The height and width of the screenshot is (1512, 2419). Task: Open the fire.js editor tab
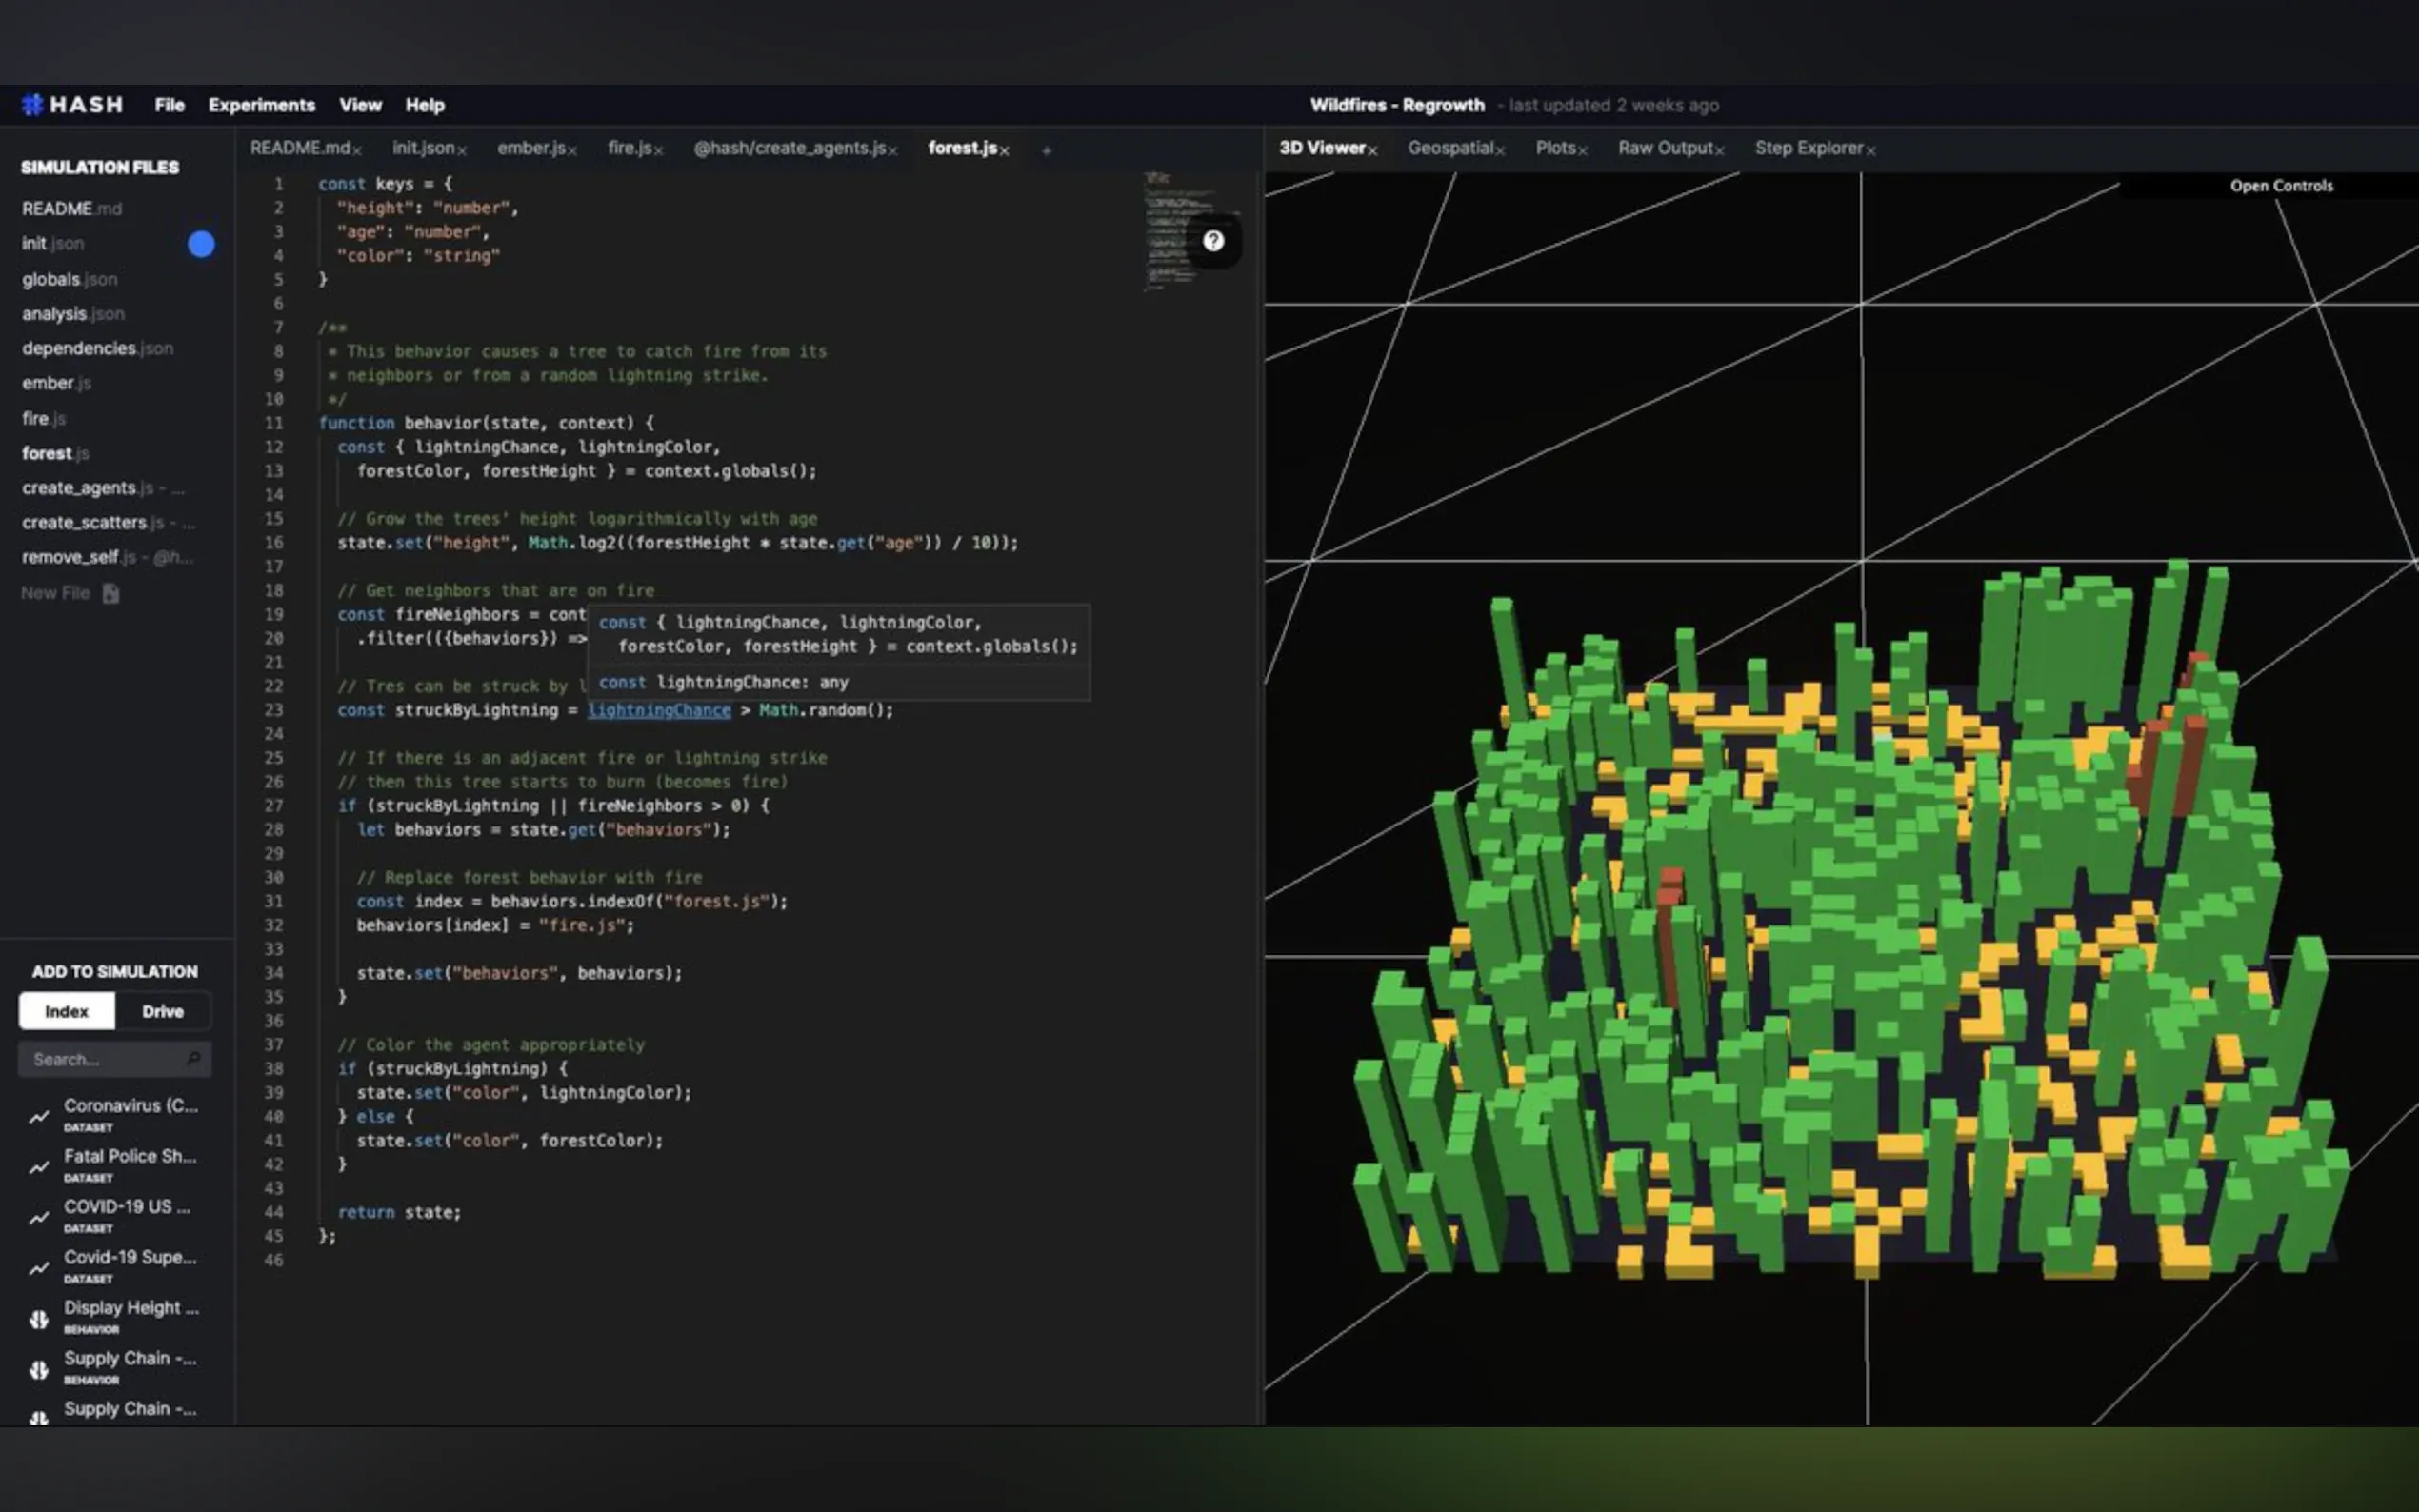[629, 148]
